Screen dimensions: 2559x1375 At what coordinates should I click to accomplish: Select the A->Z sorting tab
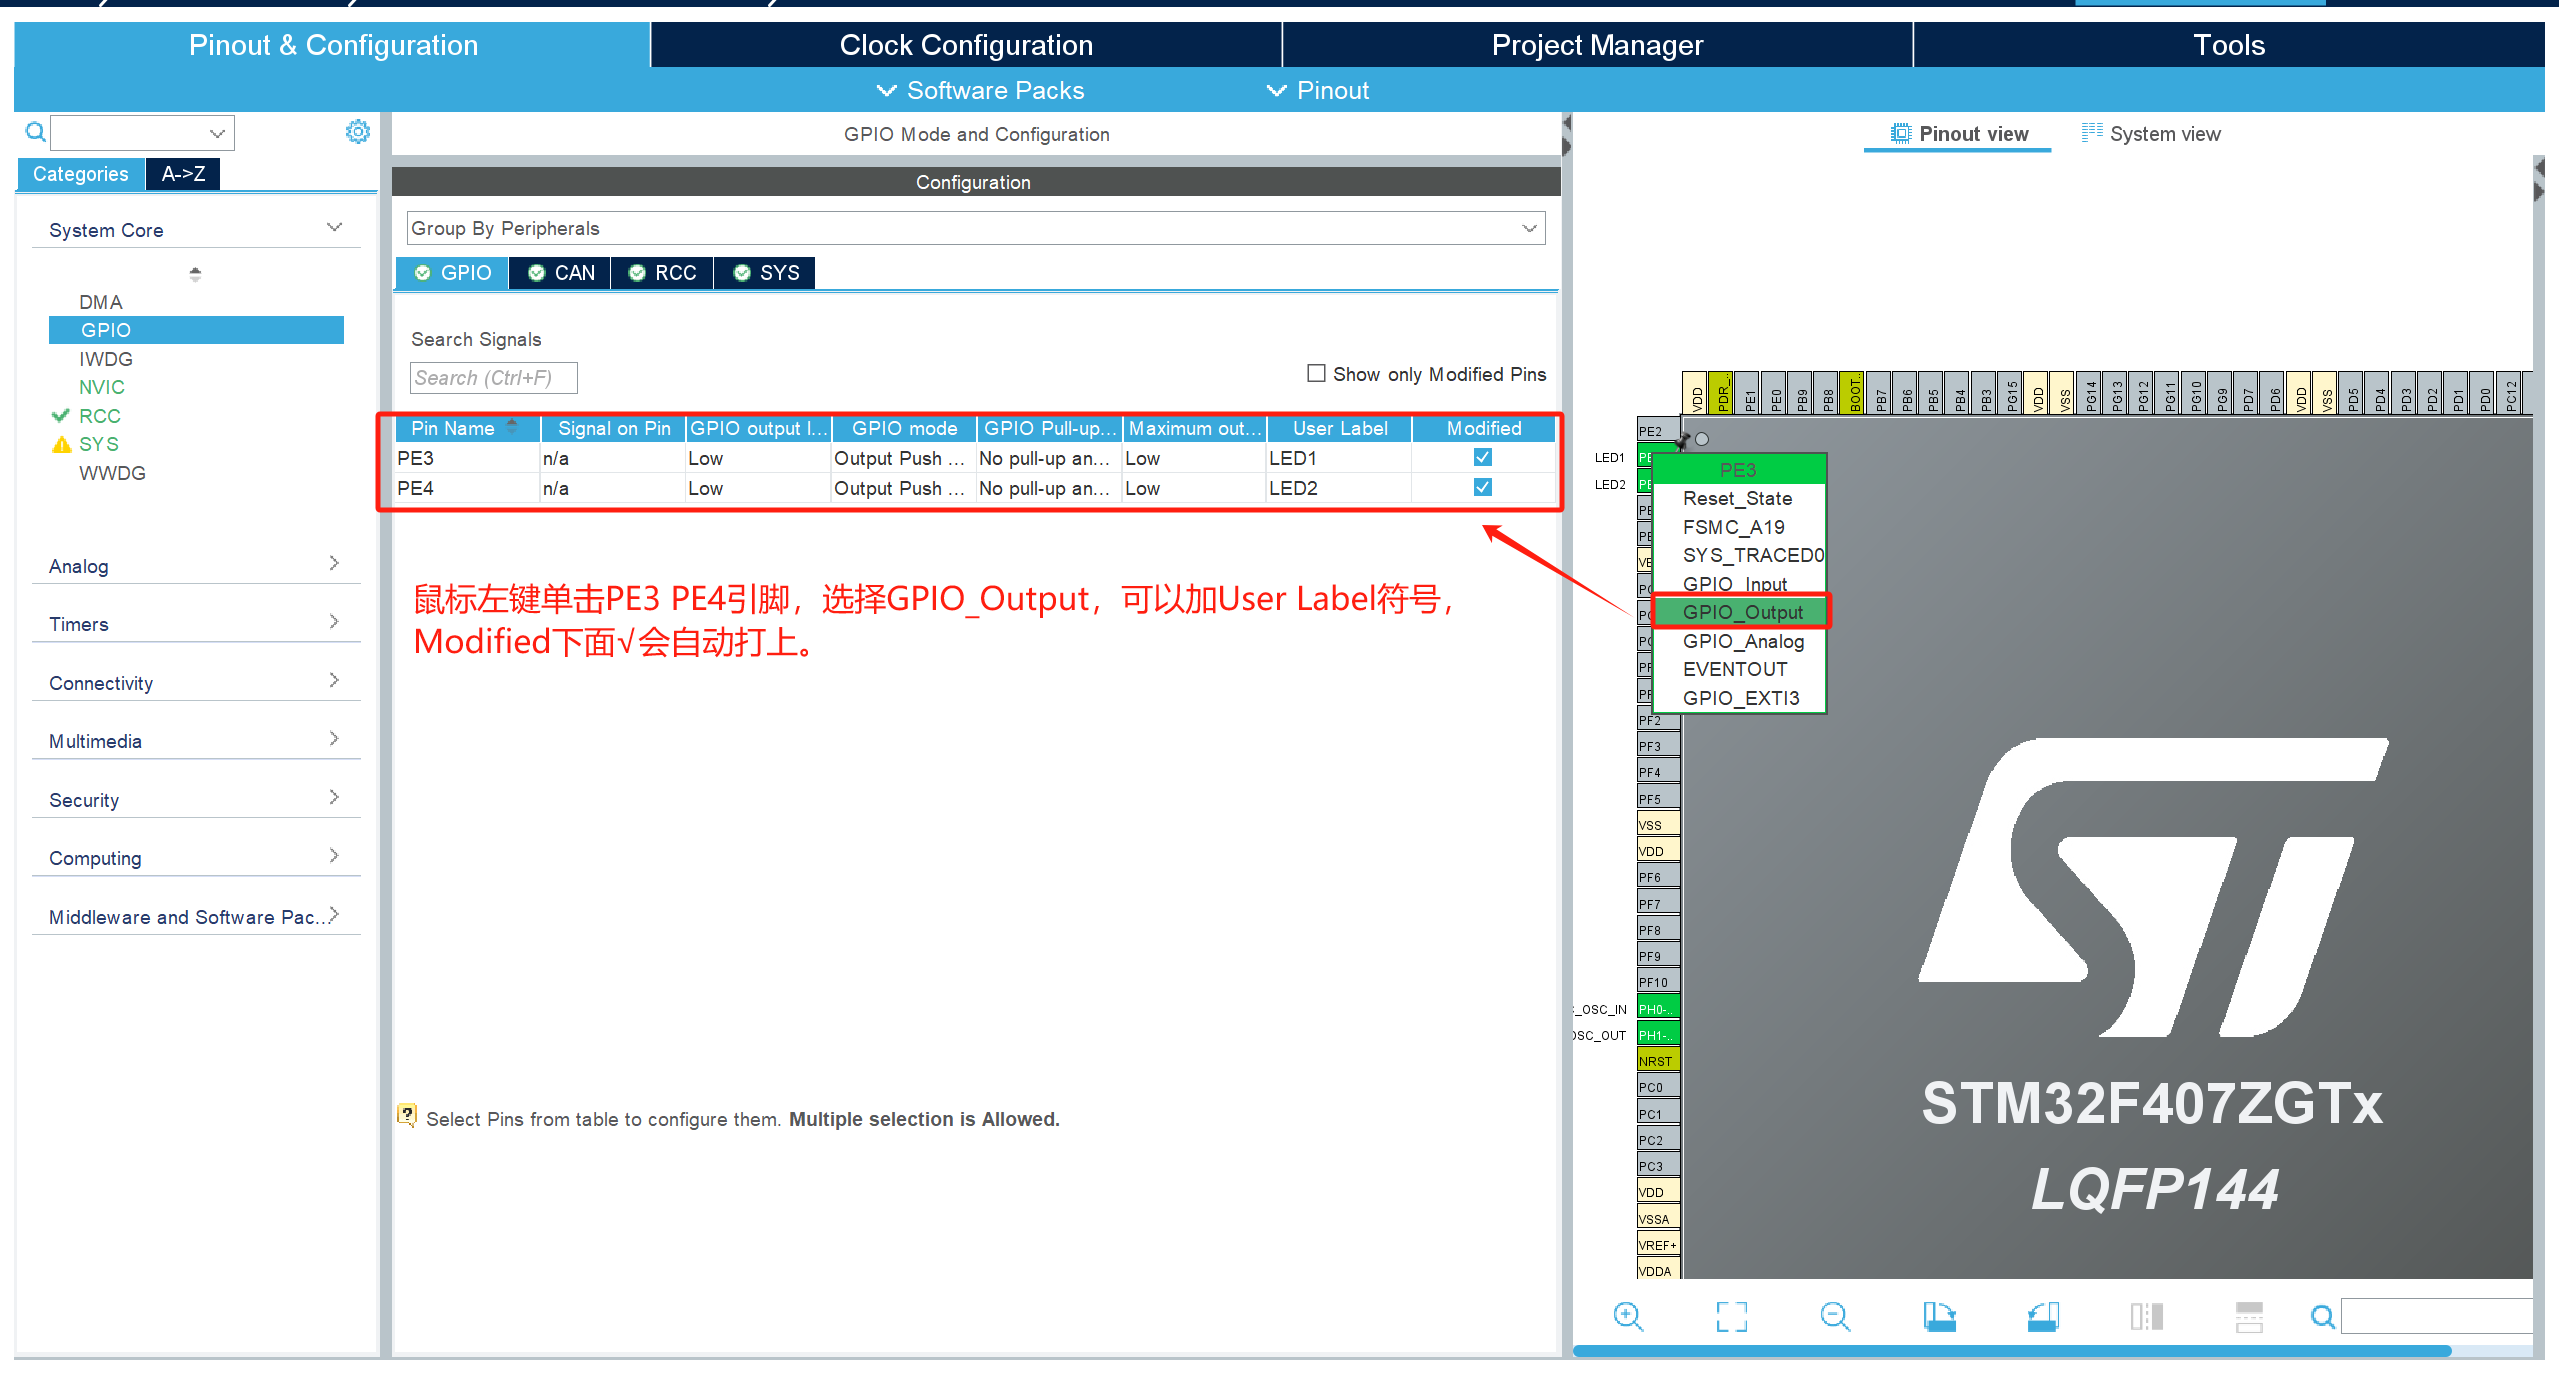coord(183,174)
